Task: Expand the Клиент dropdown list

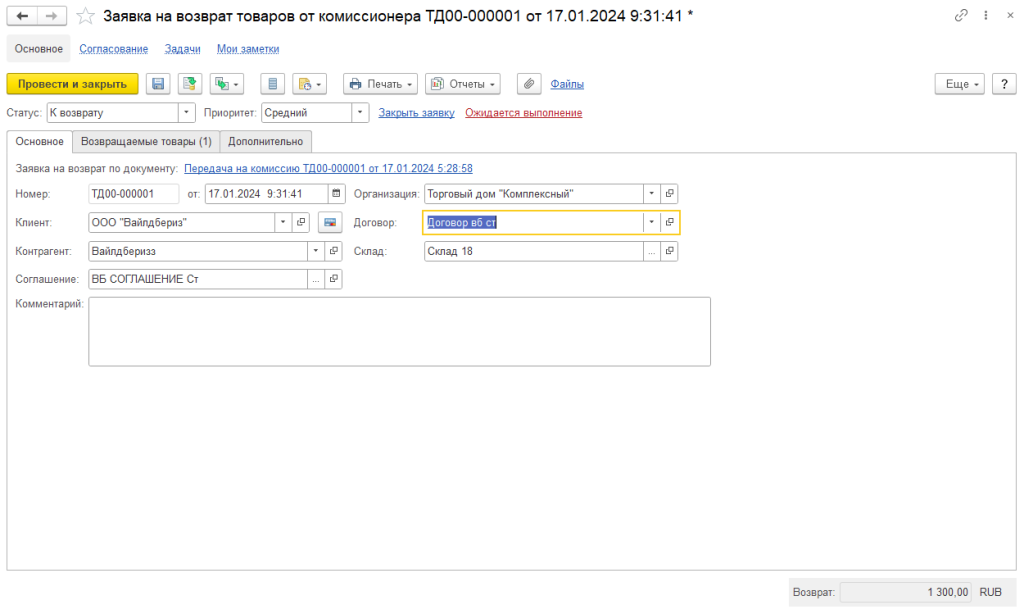Action: pos(283,222)
